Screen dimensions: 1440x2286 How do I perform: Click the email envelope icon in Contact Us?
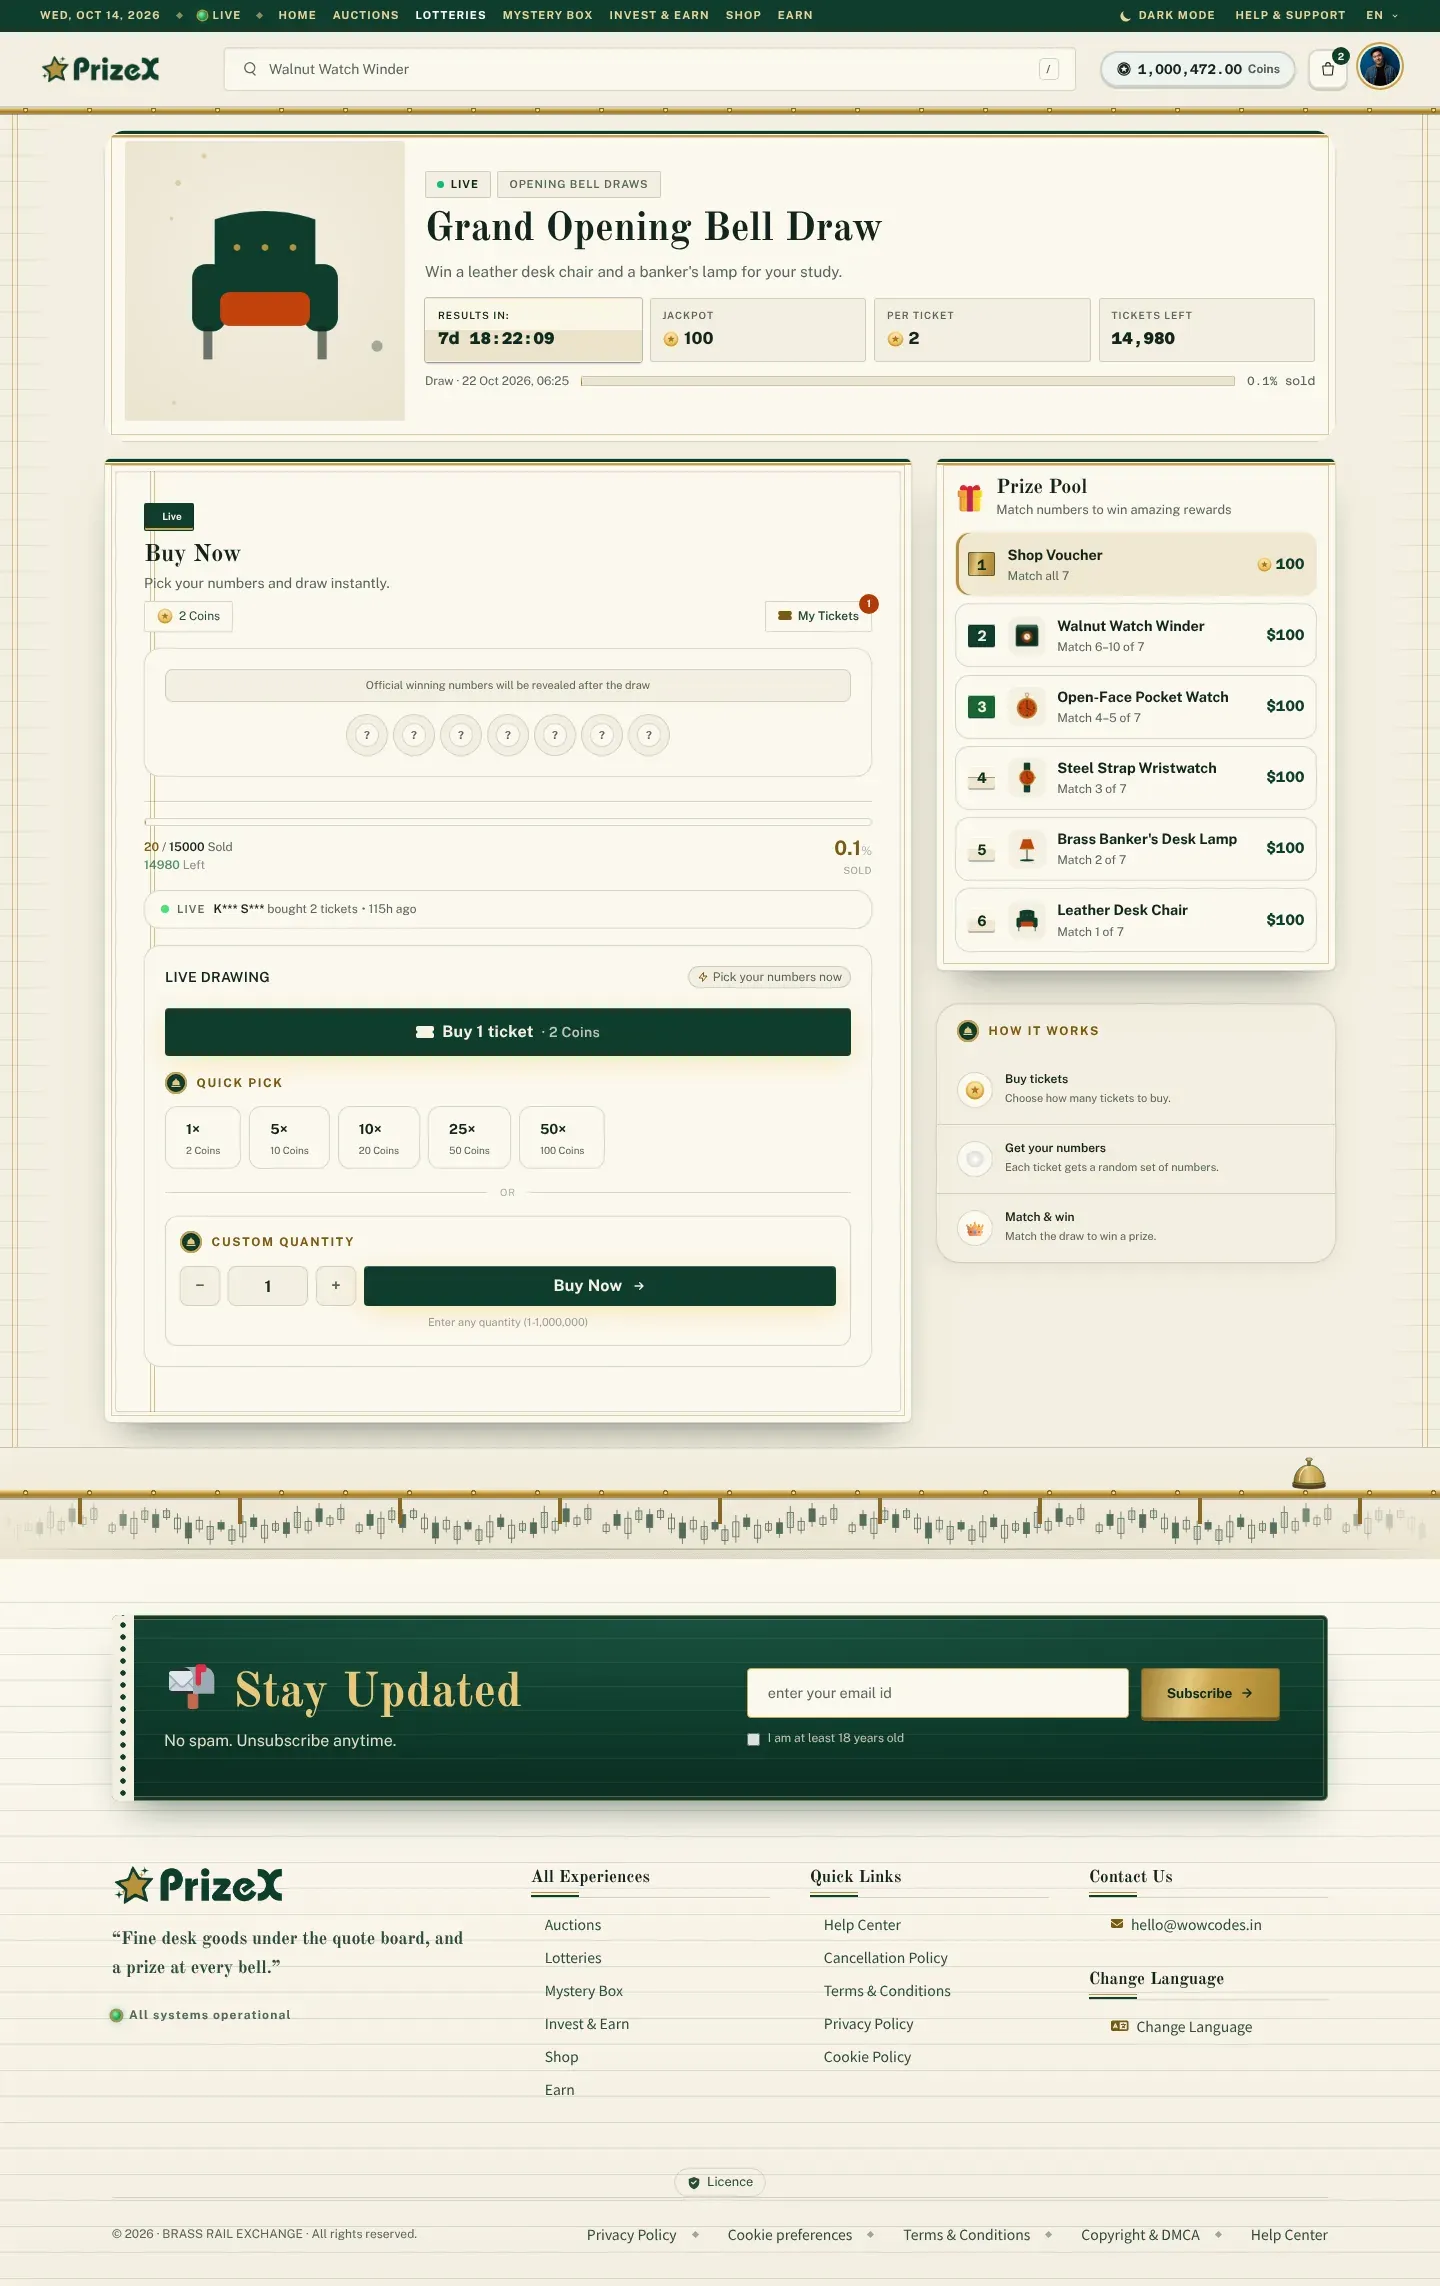(1117, 1924)
